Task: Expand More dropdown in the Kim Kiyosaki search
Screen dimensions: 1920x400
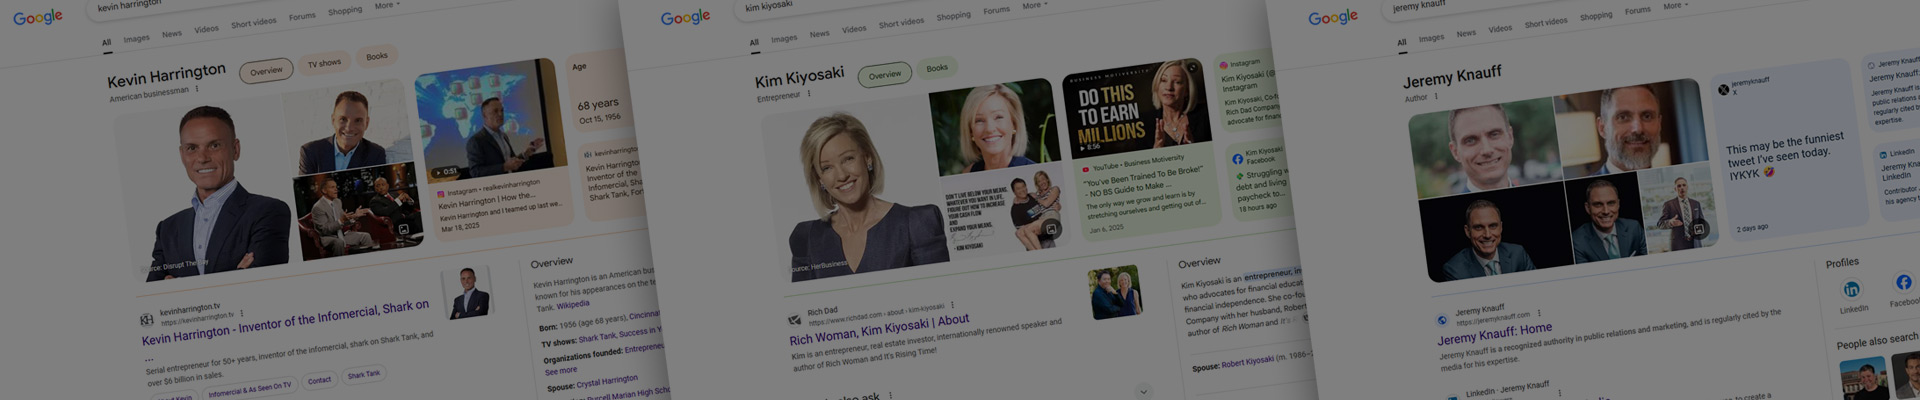Action: tap(1035, 6)
